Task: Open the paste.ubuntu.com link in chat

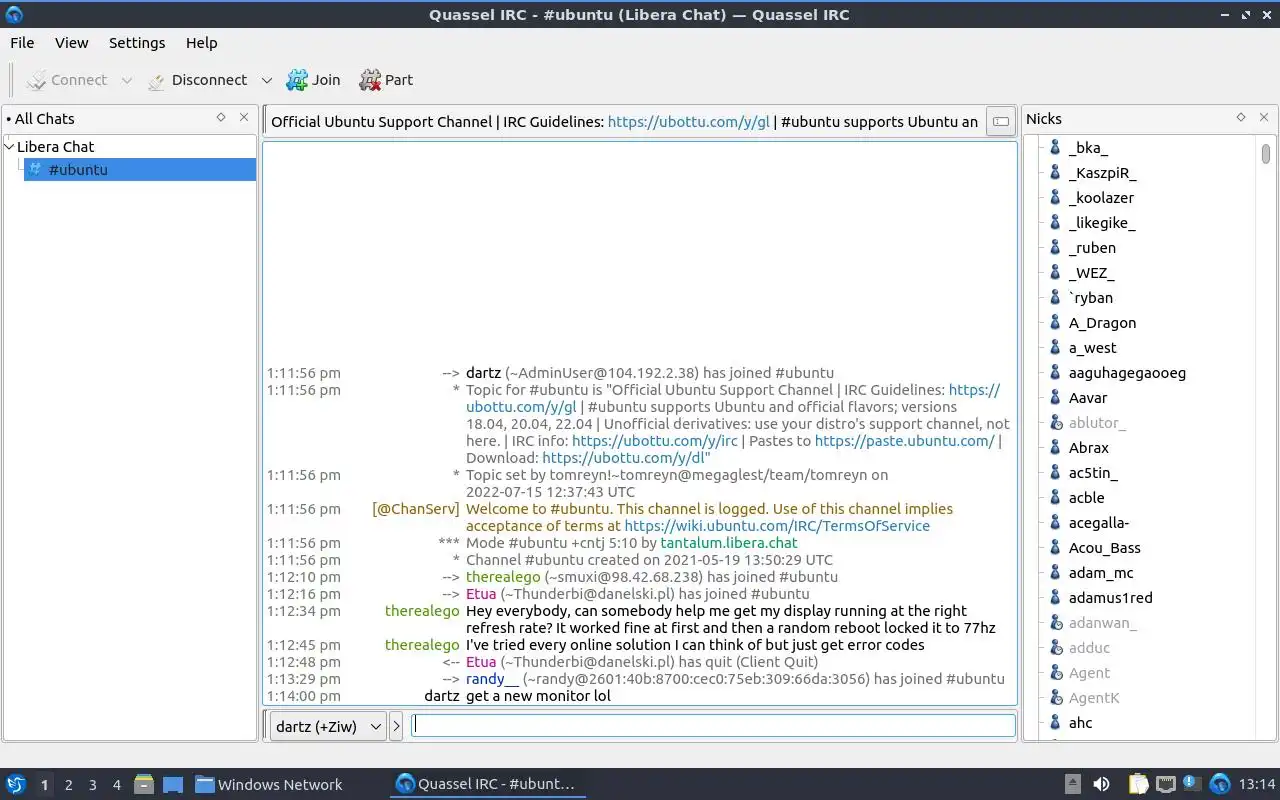Action: click(905, 441)
